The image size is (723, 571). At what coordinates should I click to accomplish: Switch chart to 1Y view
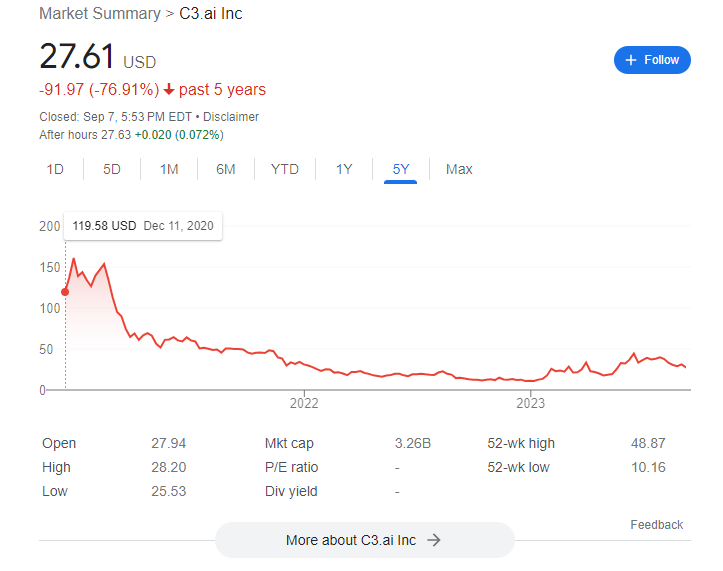pyautogui.click(x=344, y=169)
